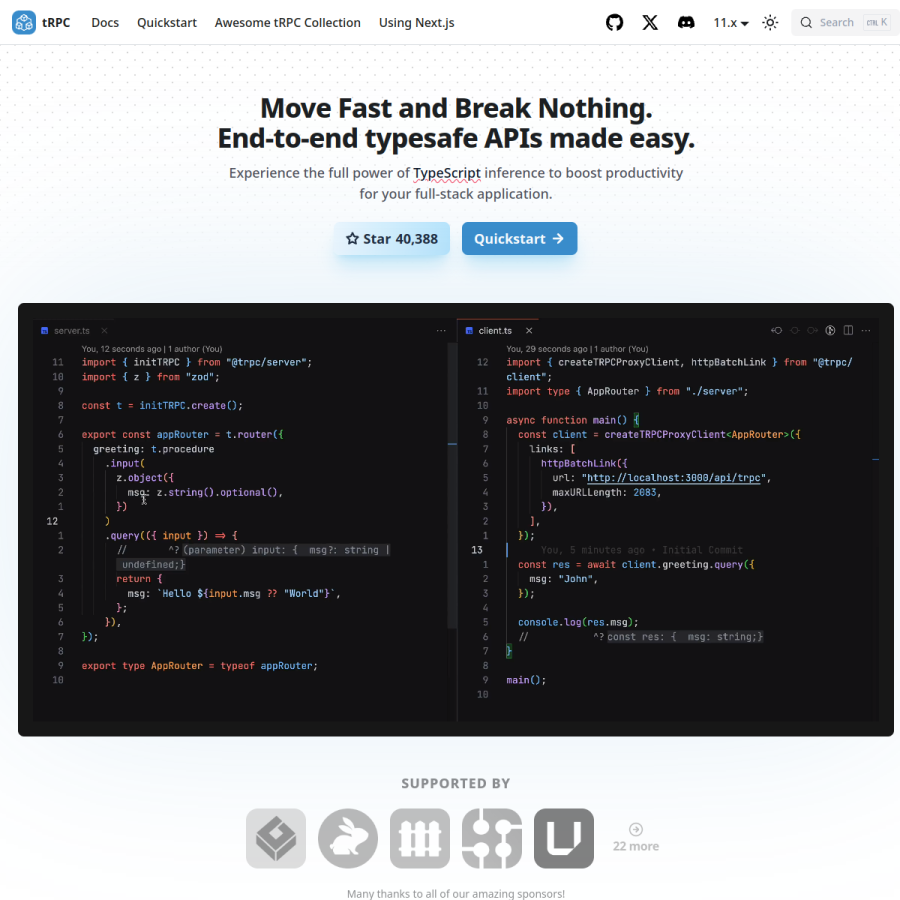Close the client.ts tab in demo editor
This screenshot has height=900, width=900.
click(529, 331)
